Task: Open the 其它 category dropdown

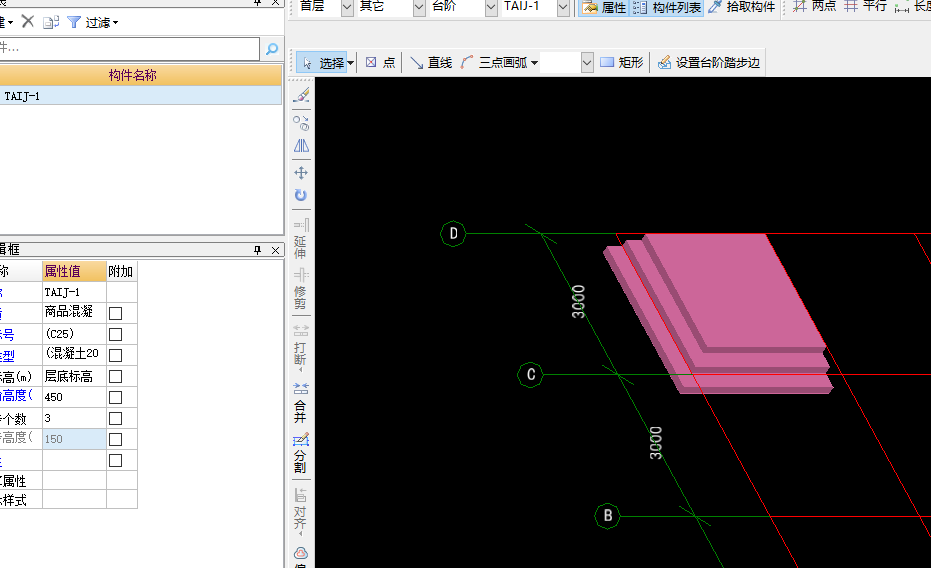Action: coord(419,7)
